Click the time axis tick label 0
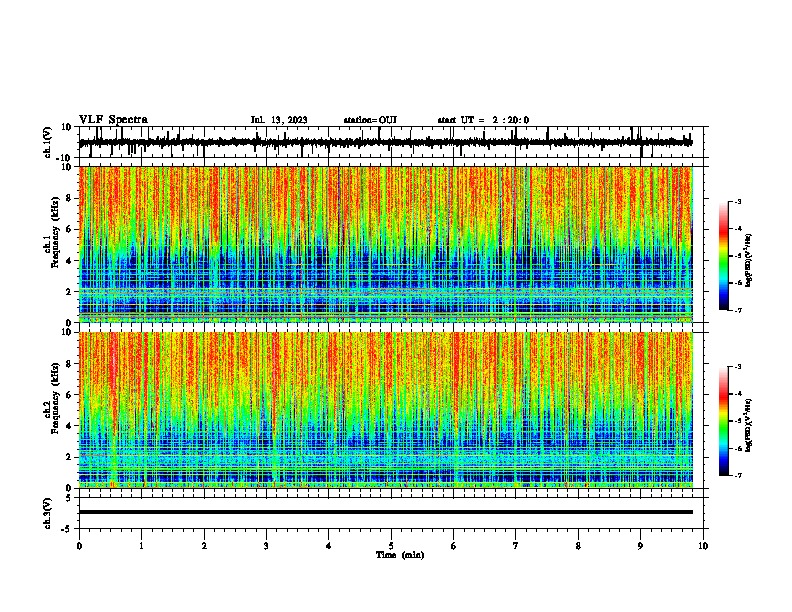 (79, 546)
